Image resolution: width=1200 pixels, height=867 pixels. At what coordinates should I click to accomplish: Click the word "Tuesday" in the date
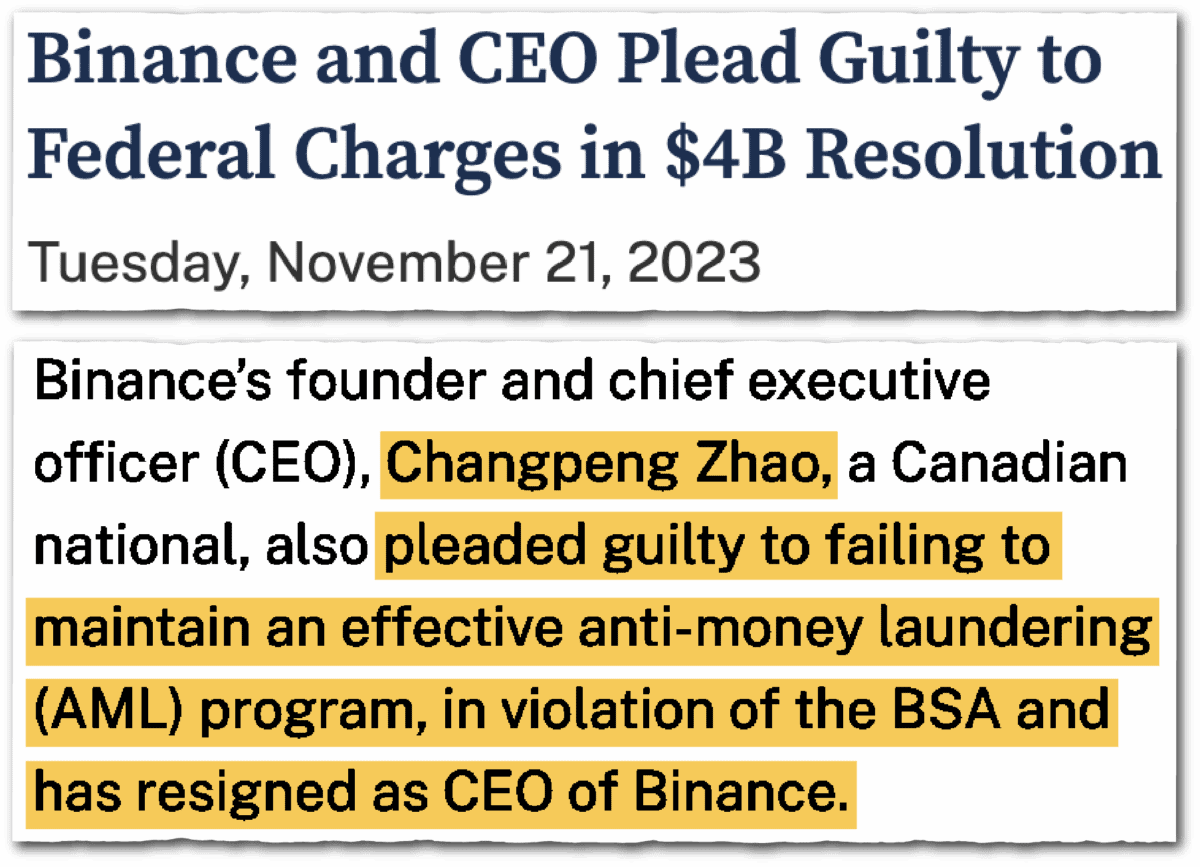pos(134,265)
